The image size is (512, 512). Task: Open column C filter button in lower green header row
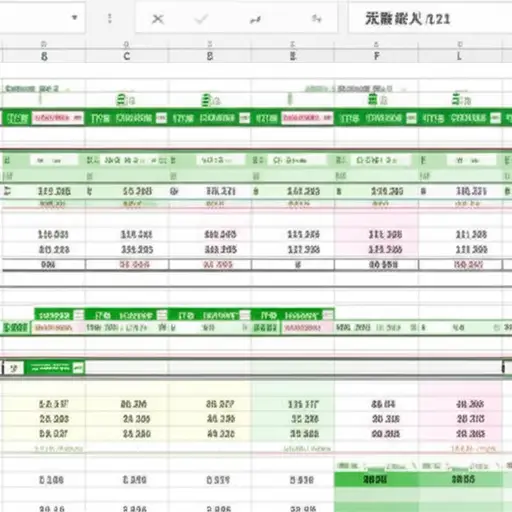[162, 315]
